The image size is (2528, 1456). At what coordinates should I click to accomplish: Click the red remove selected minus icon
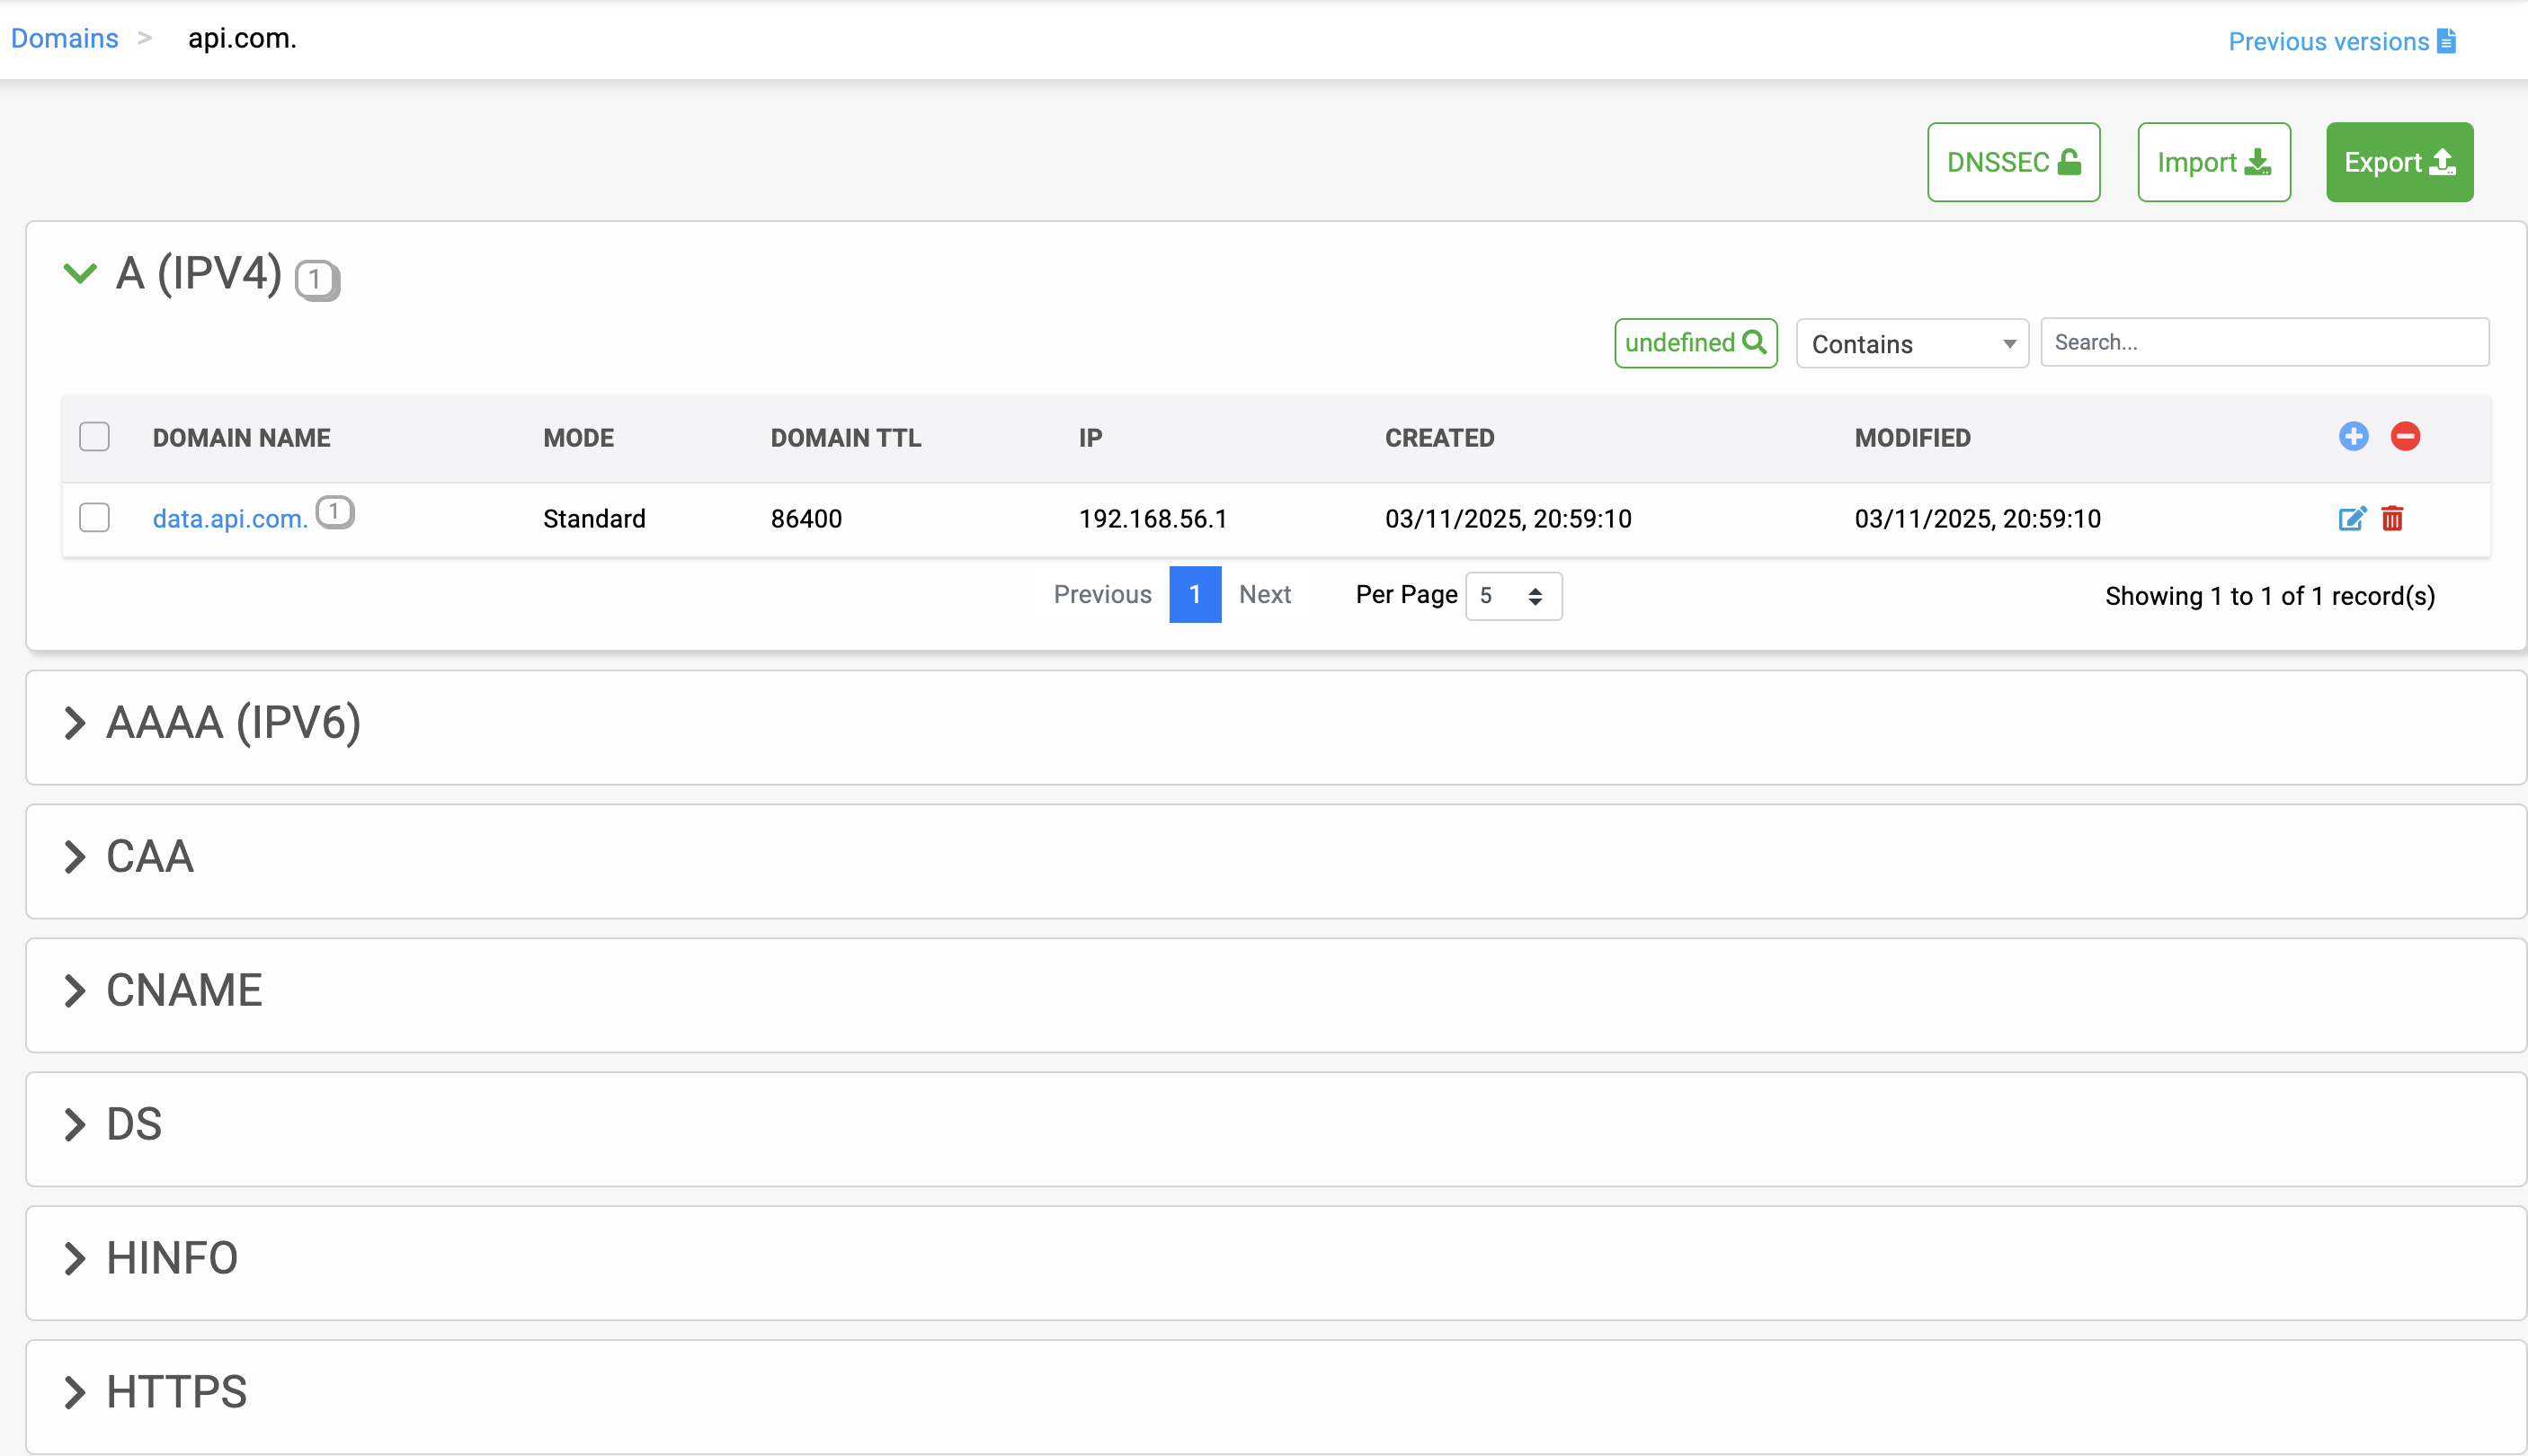[2405, 436]
